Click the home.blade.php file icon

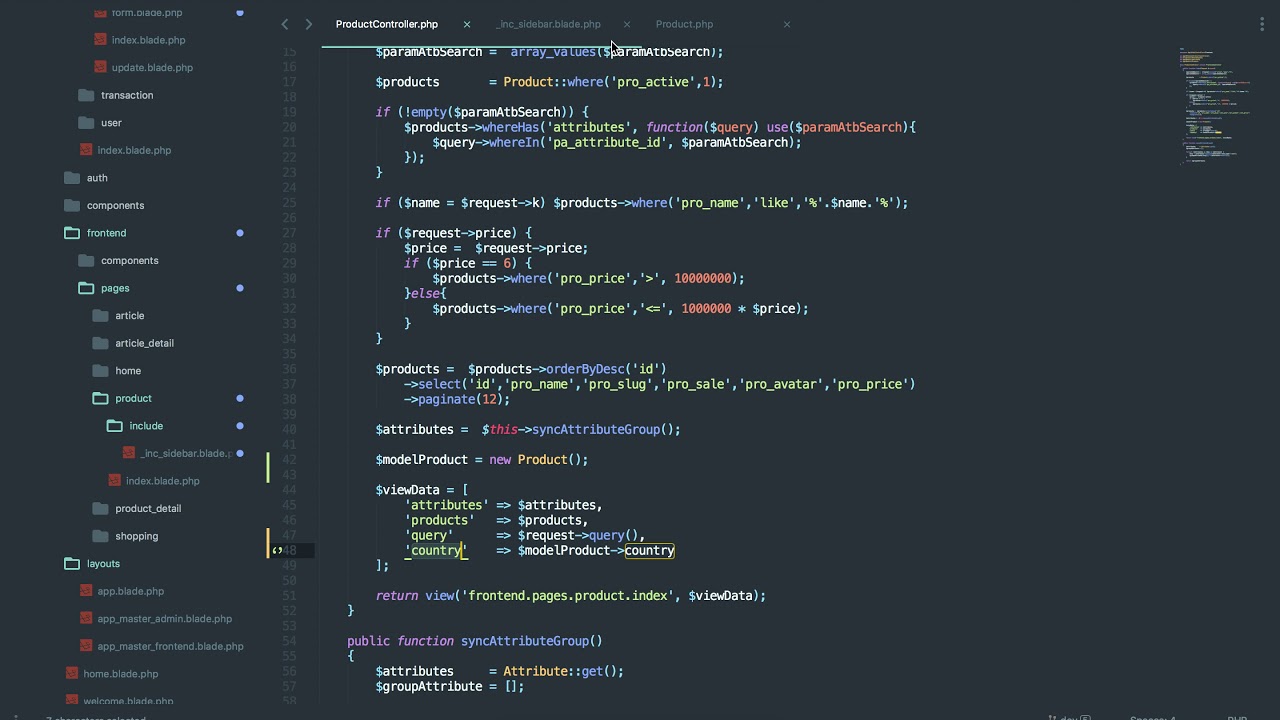pos(72,674)
